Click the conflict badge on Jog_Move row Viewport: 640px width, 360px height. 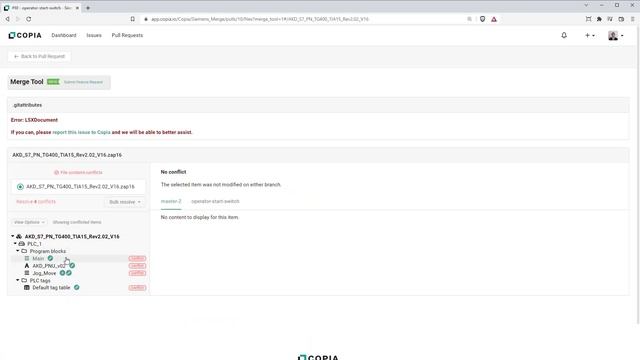137,273
